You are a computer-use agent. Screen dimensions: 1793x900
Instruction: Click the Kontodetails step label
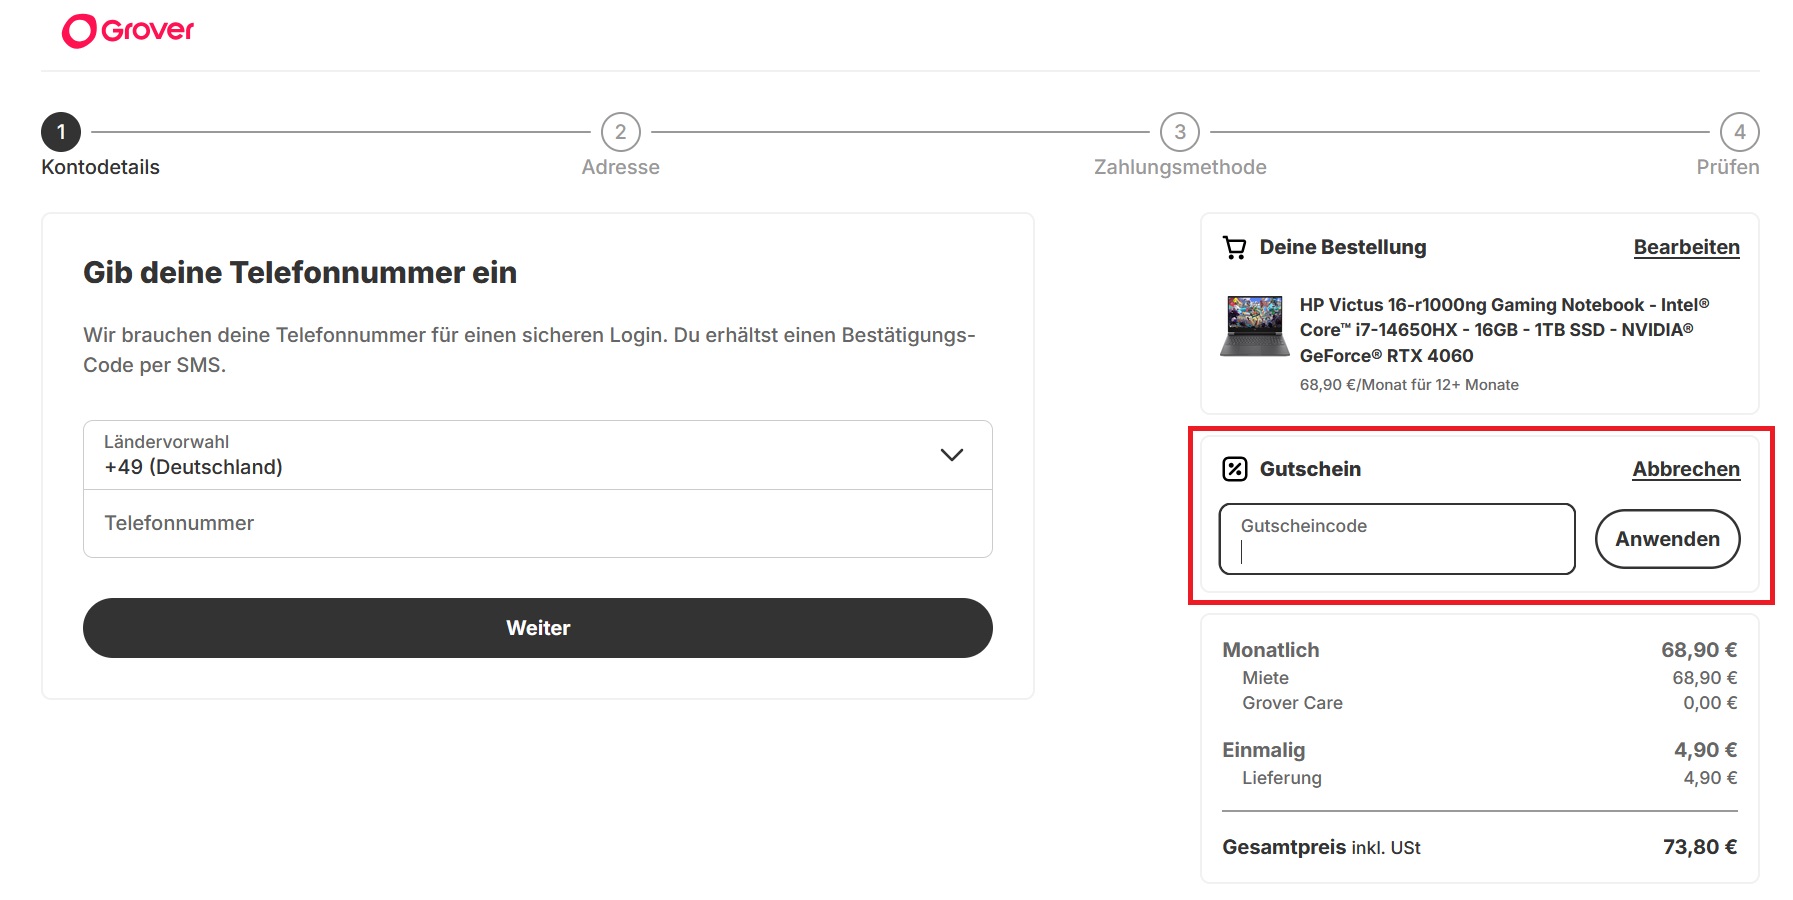tap(100, 167)
